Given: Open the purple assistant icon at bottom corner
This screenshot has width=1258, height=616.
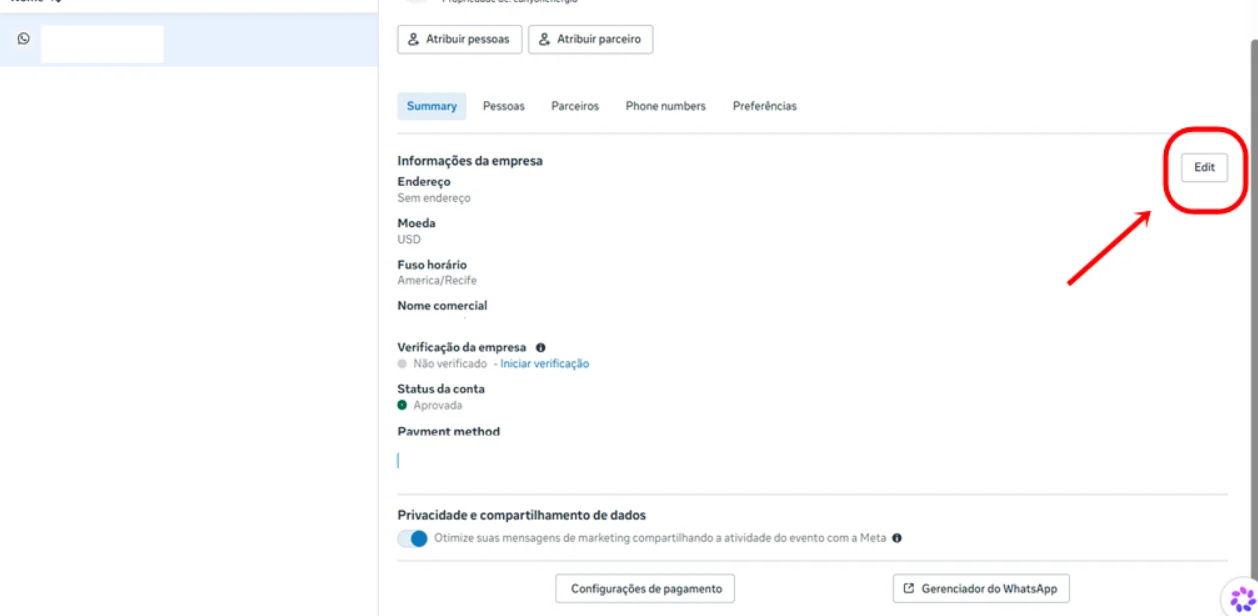Looking at the screenshot, I should pyautogui.click(x=1242, y=599).
